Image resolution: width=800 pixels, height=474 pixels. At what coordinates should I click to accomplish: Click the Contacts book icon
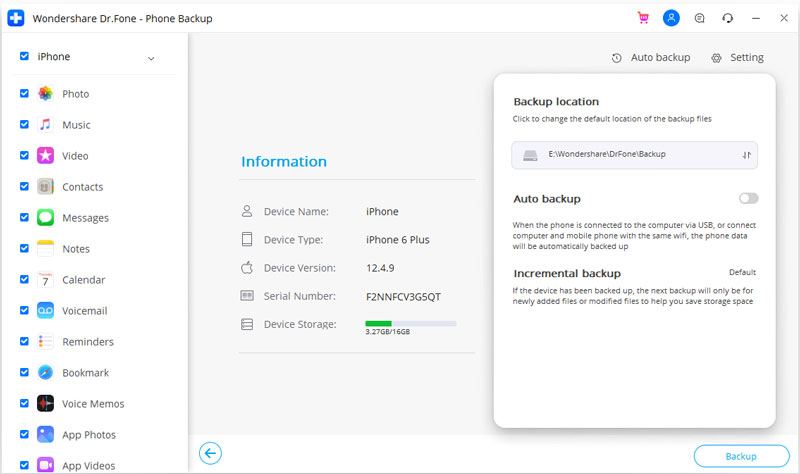tap(45, 187)
